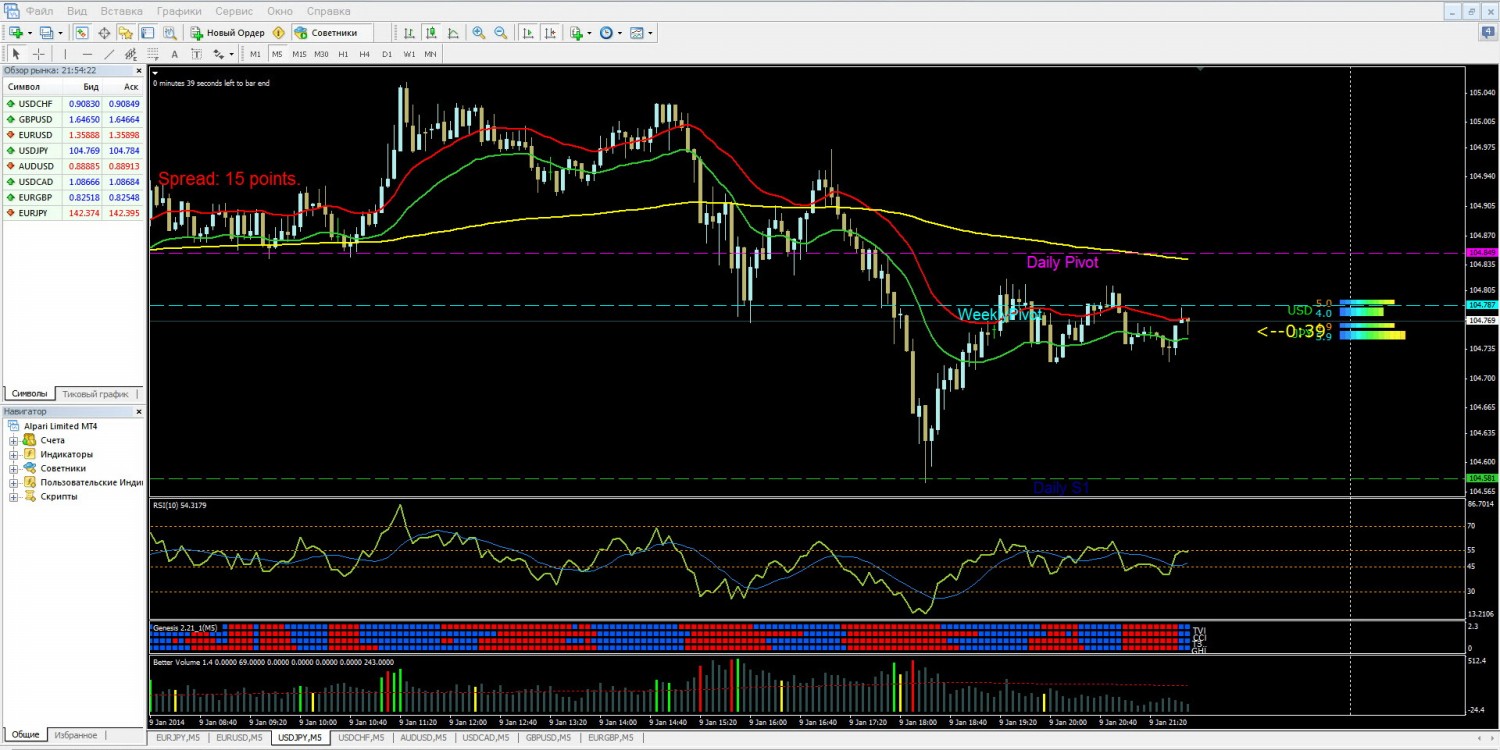Zoom out on the chart
Screen dimensions: 1500x750
click(501, 33)
